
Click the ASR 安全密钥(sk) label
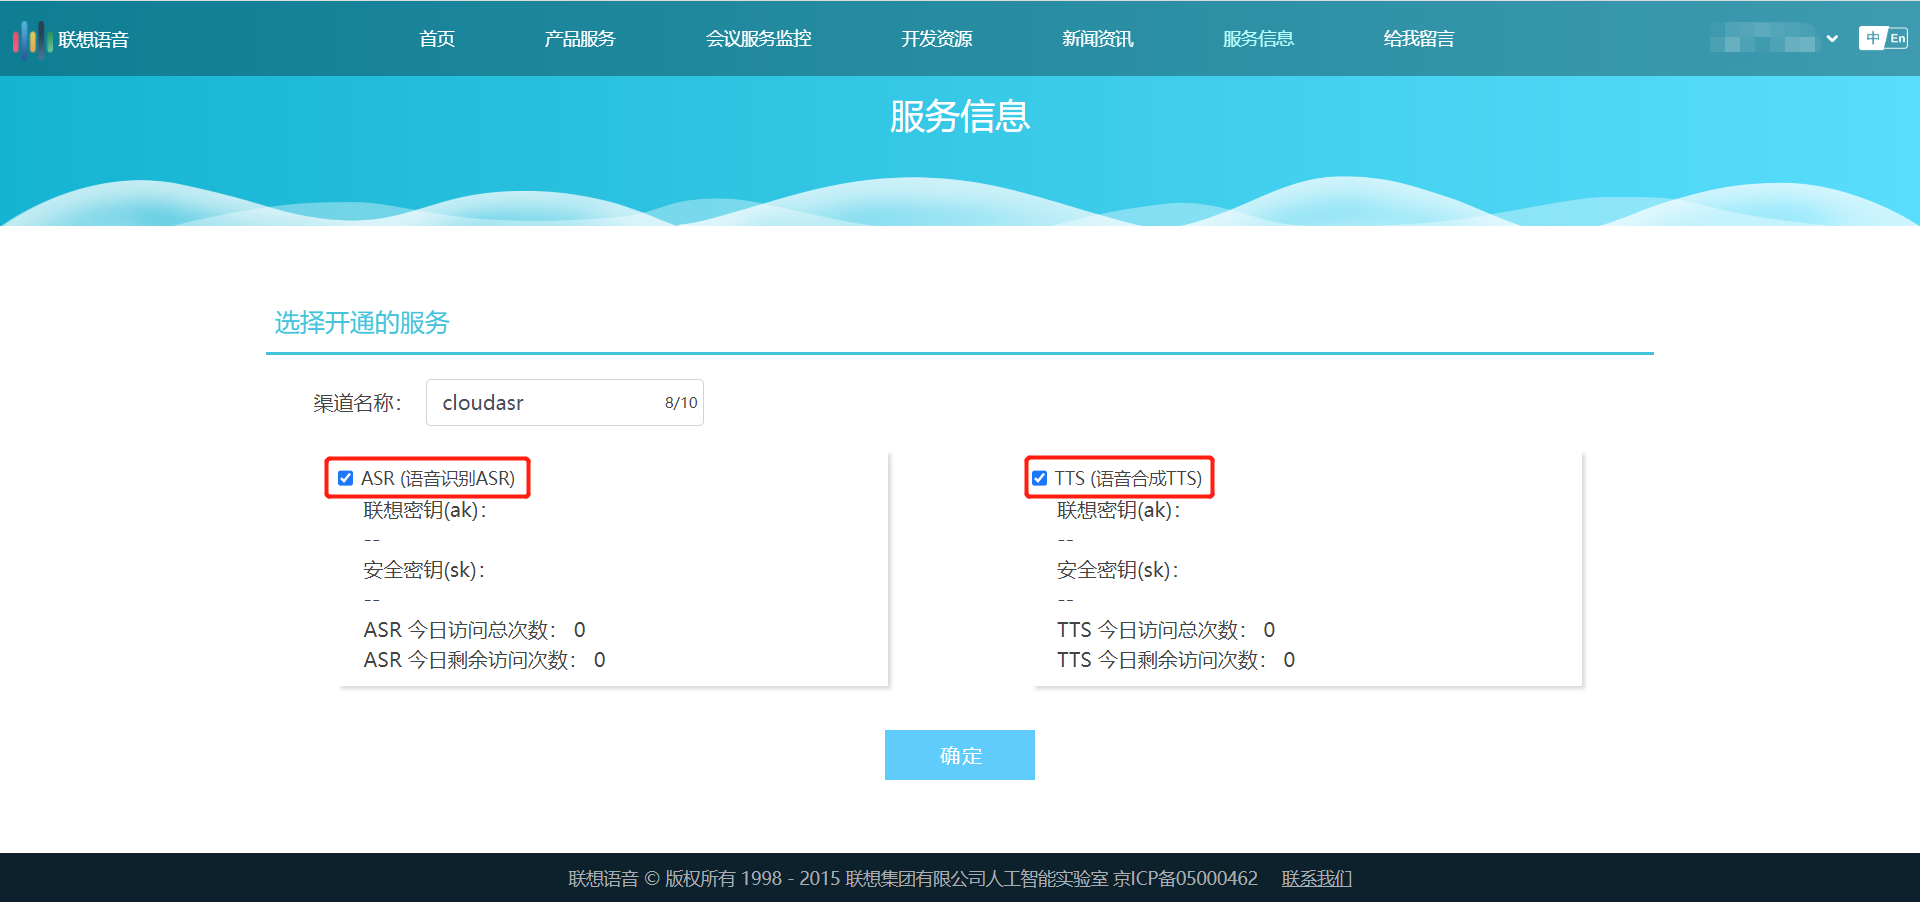coord(424,570)
